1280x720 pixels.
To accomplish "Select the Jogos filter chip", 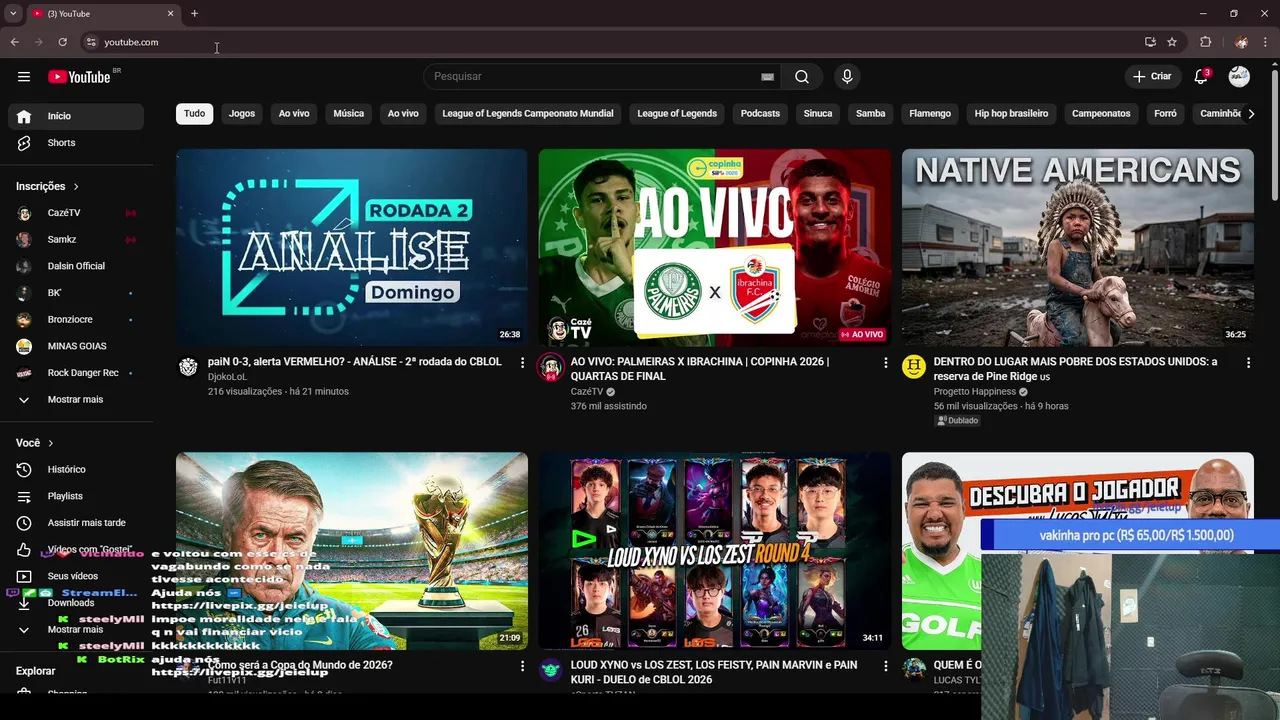I will click(x=242, y=114).
